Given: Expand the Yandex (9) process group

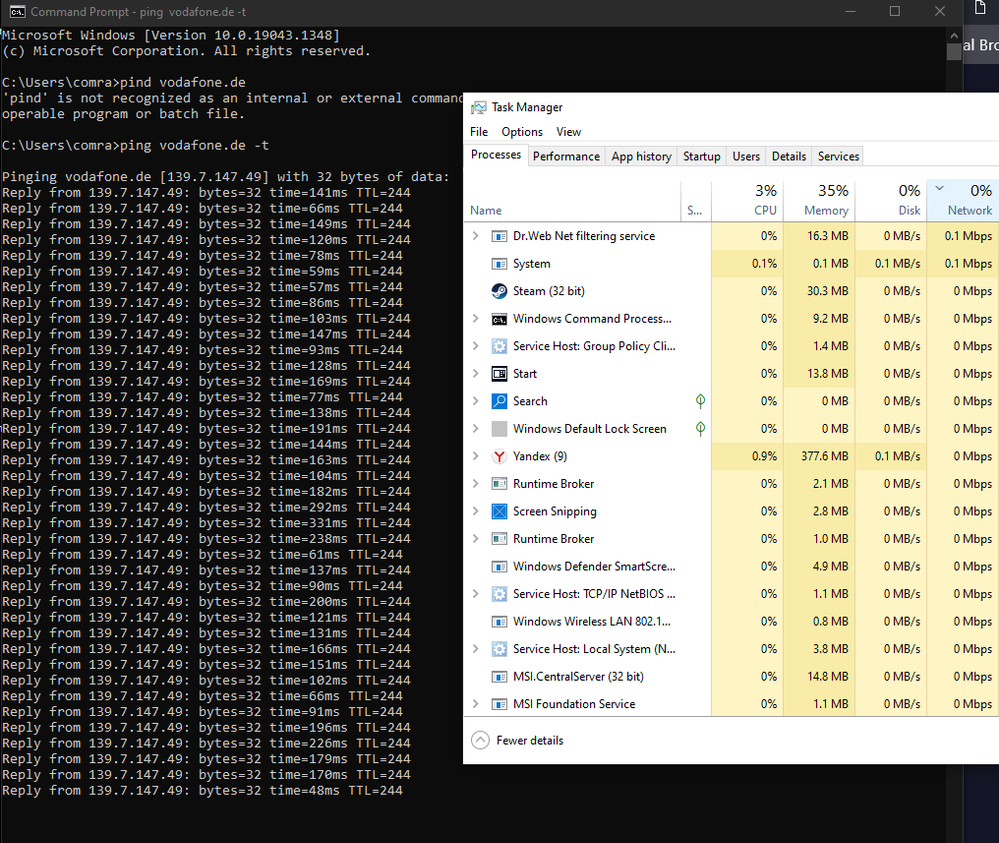Looking at the screenshot, I should tap(476, 456).
